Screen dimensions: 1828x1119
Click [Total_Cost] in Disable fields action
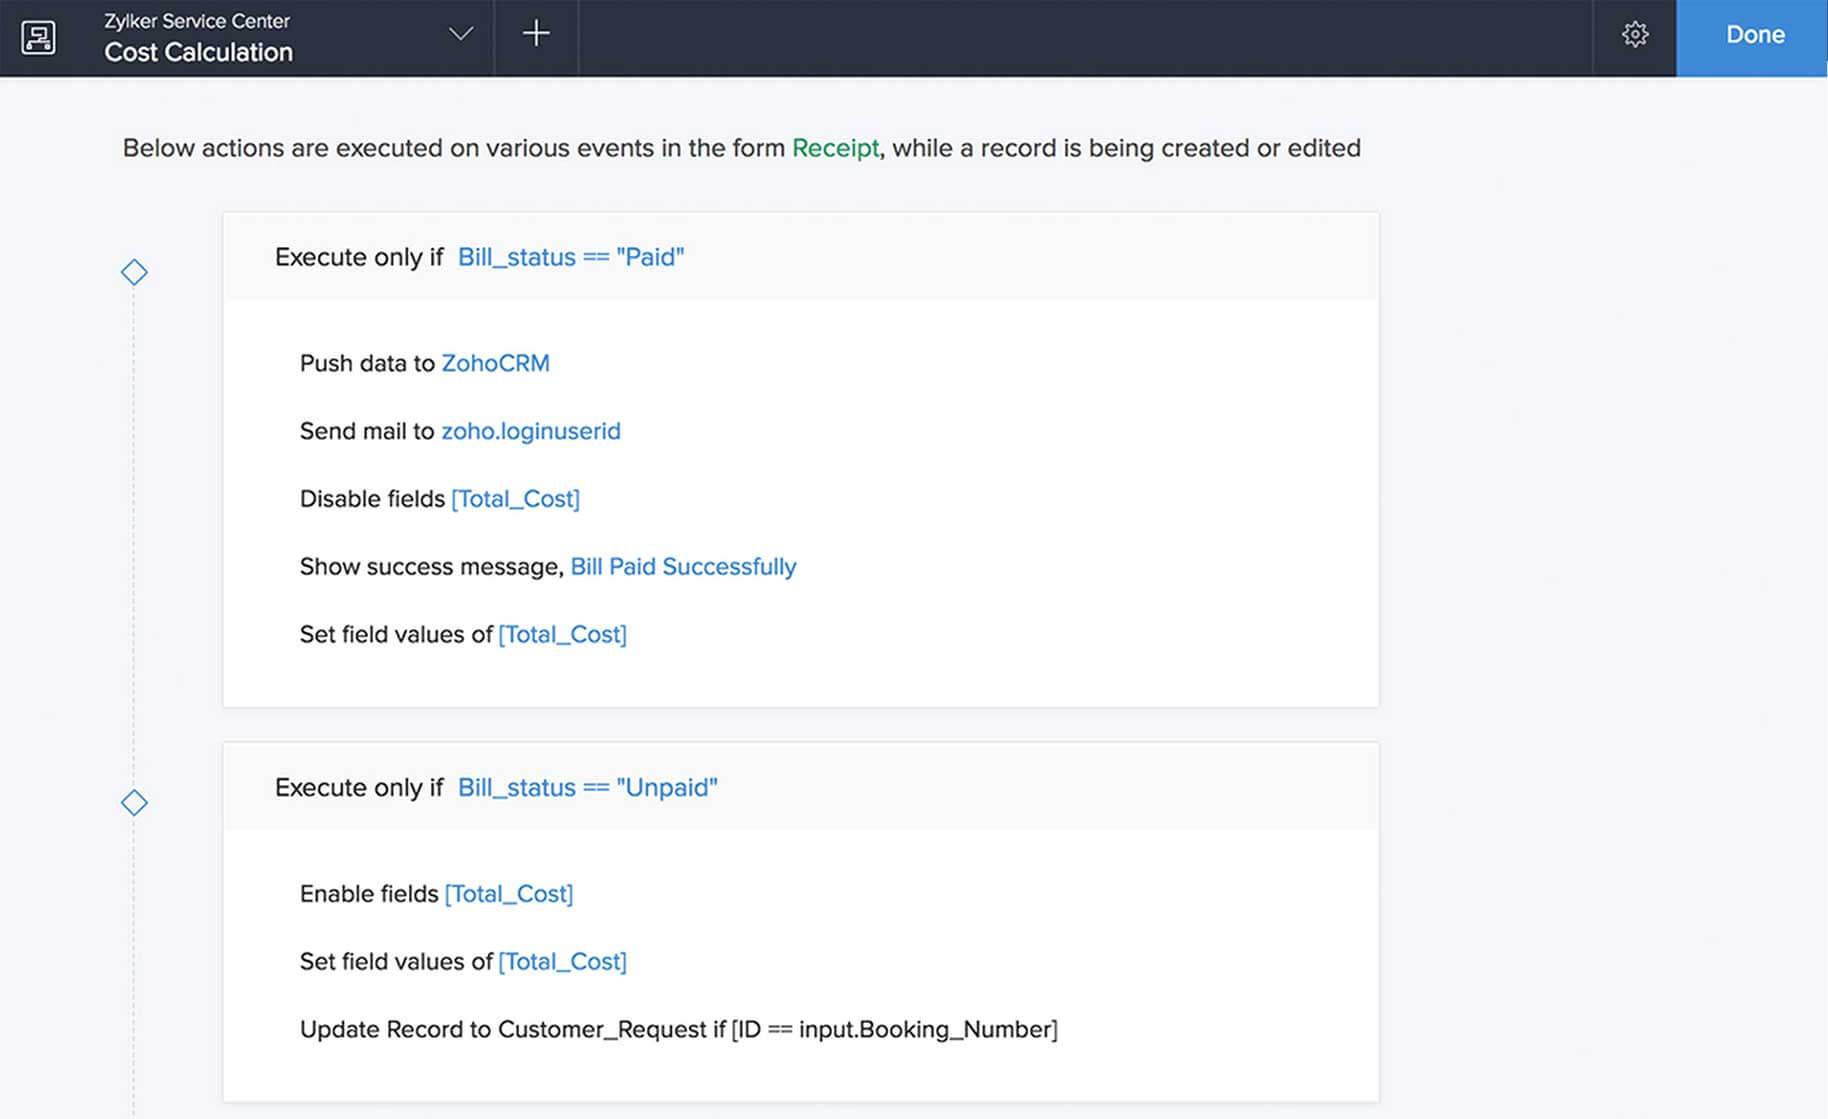(515, 499)
